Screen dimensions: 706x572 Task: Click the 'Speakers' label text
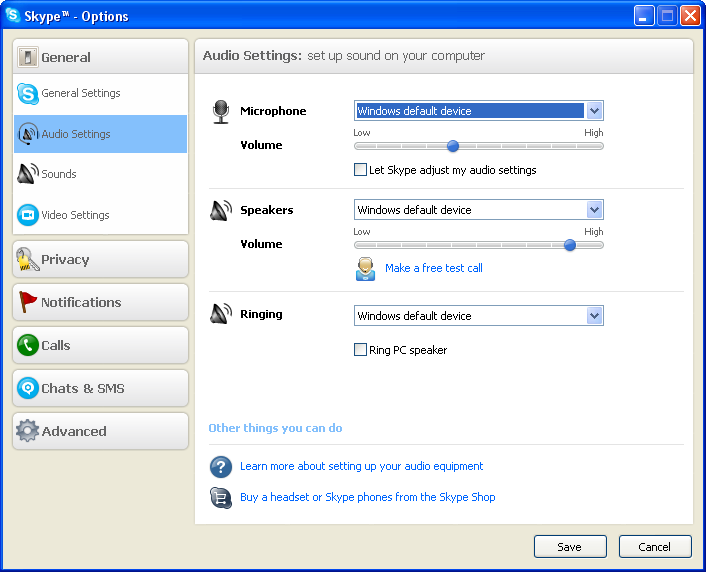click(x=267, y=210)
